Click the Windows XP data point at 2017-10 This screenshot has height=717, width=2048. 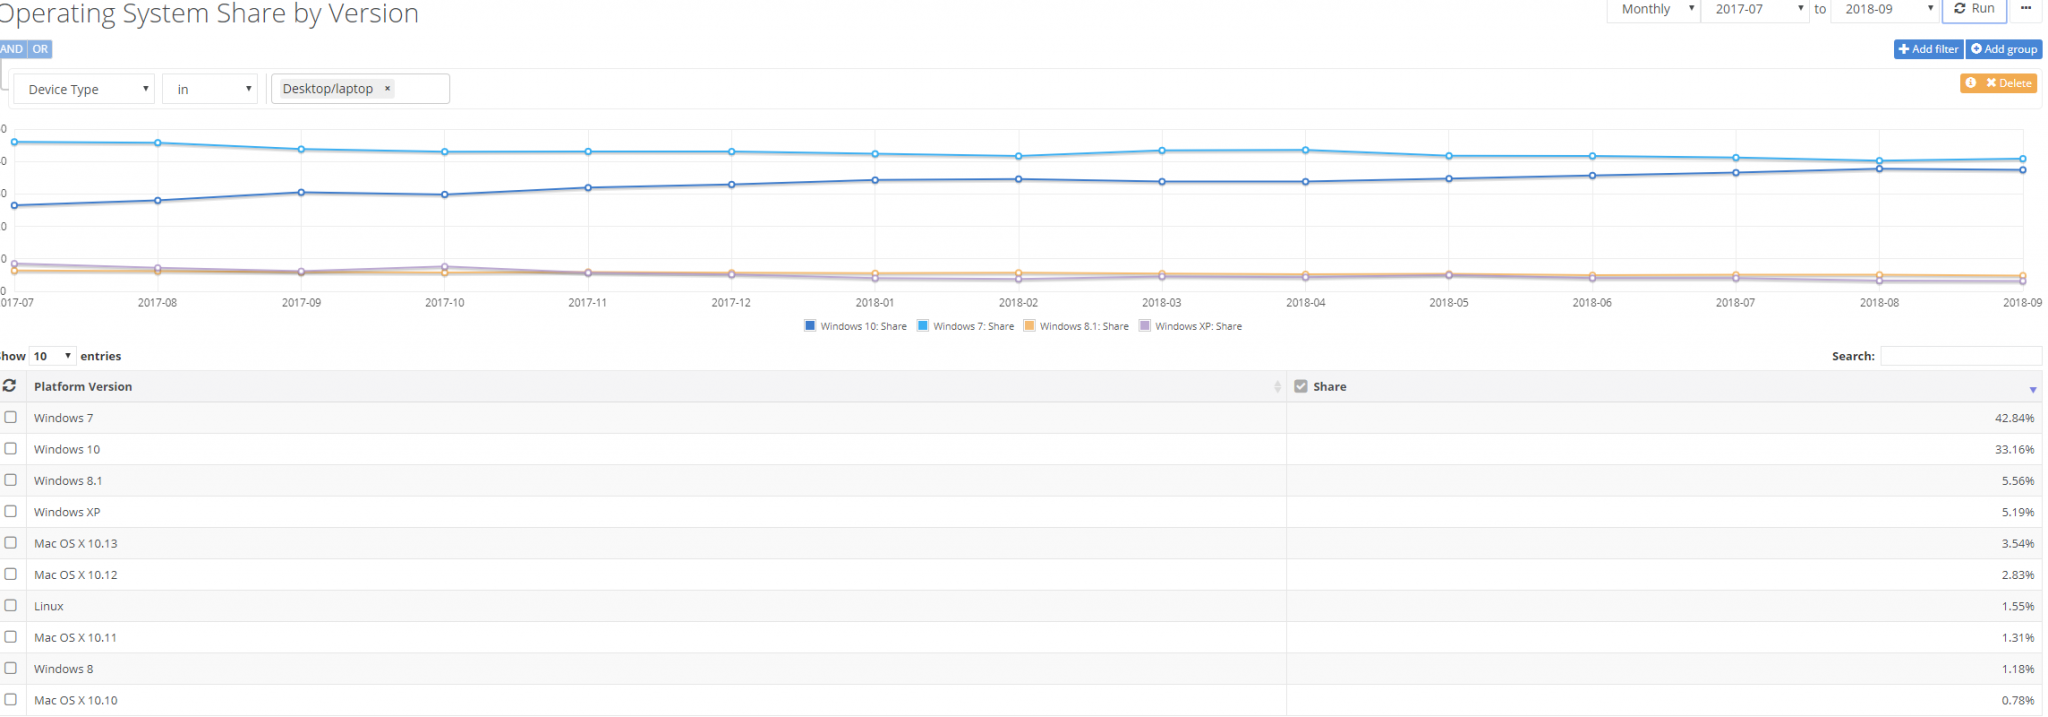point(445,267)
